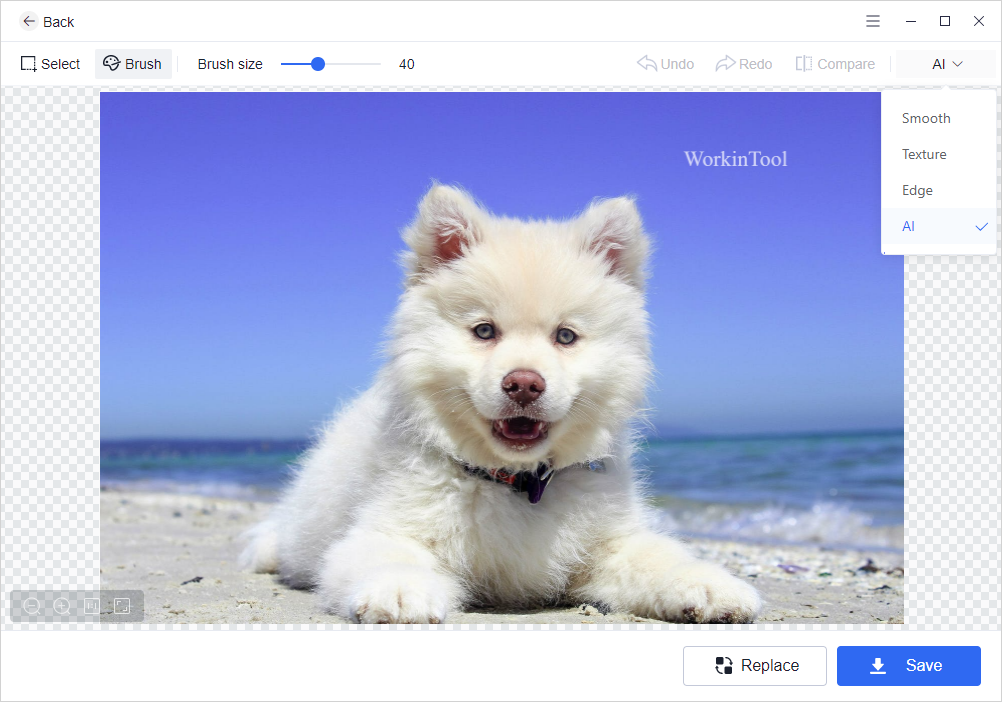Fit the image to the window

tap(122, 606)
